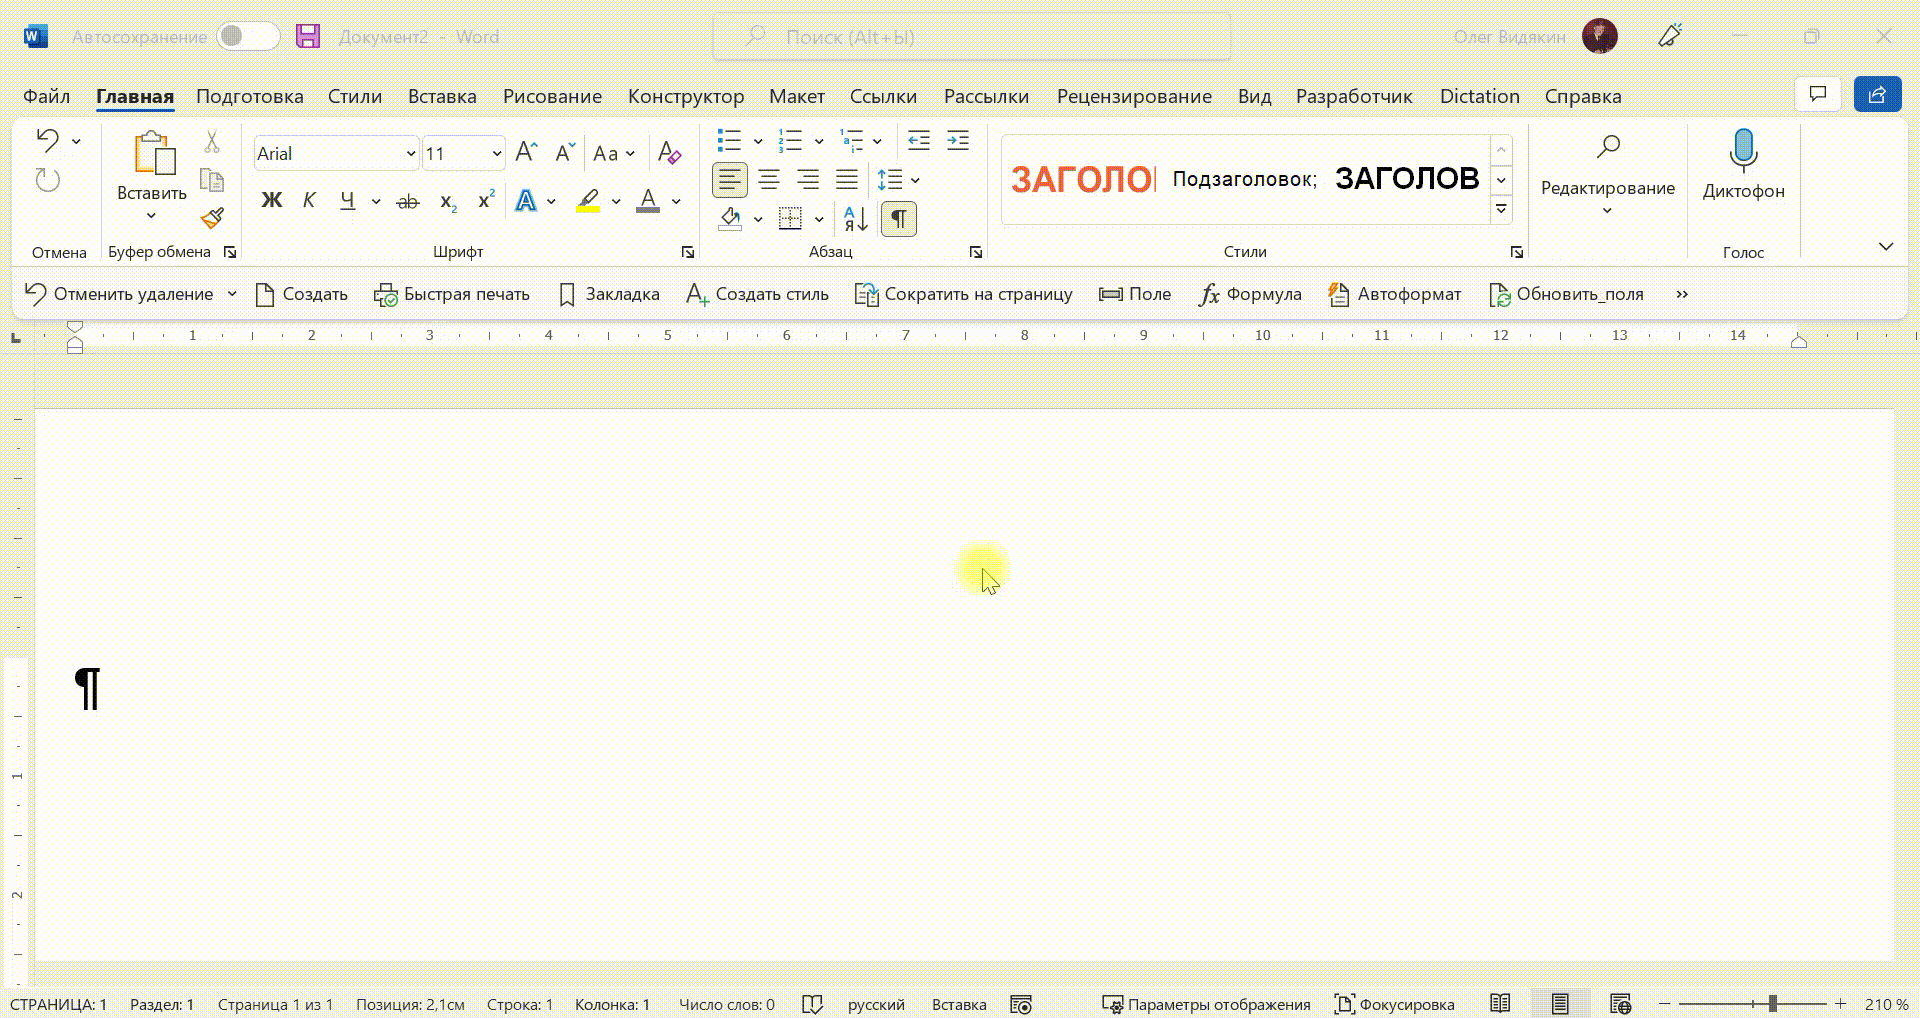Image resolution: width=1920 pixels, height=1018 pixels.
Task: Toggle left text alignment
Action: (729, 180)
